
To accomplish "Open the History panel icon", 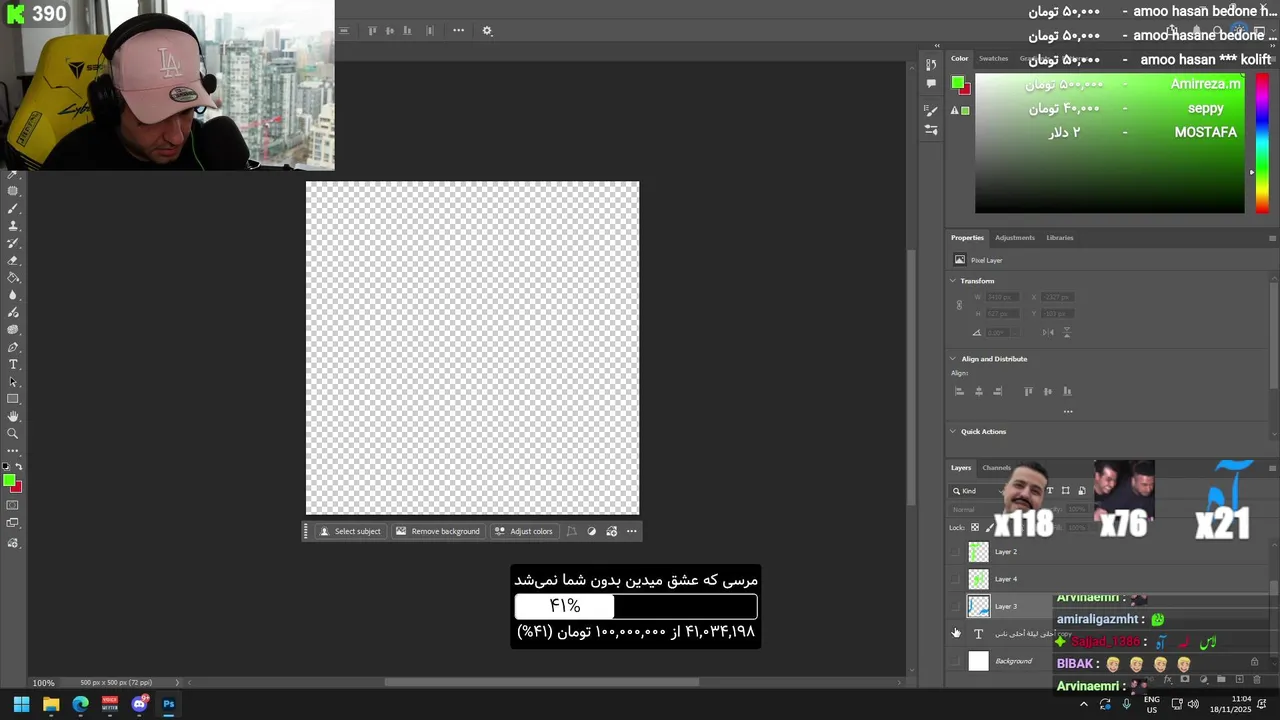I will point(931,65).
